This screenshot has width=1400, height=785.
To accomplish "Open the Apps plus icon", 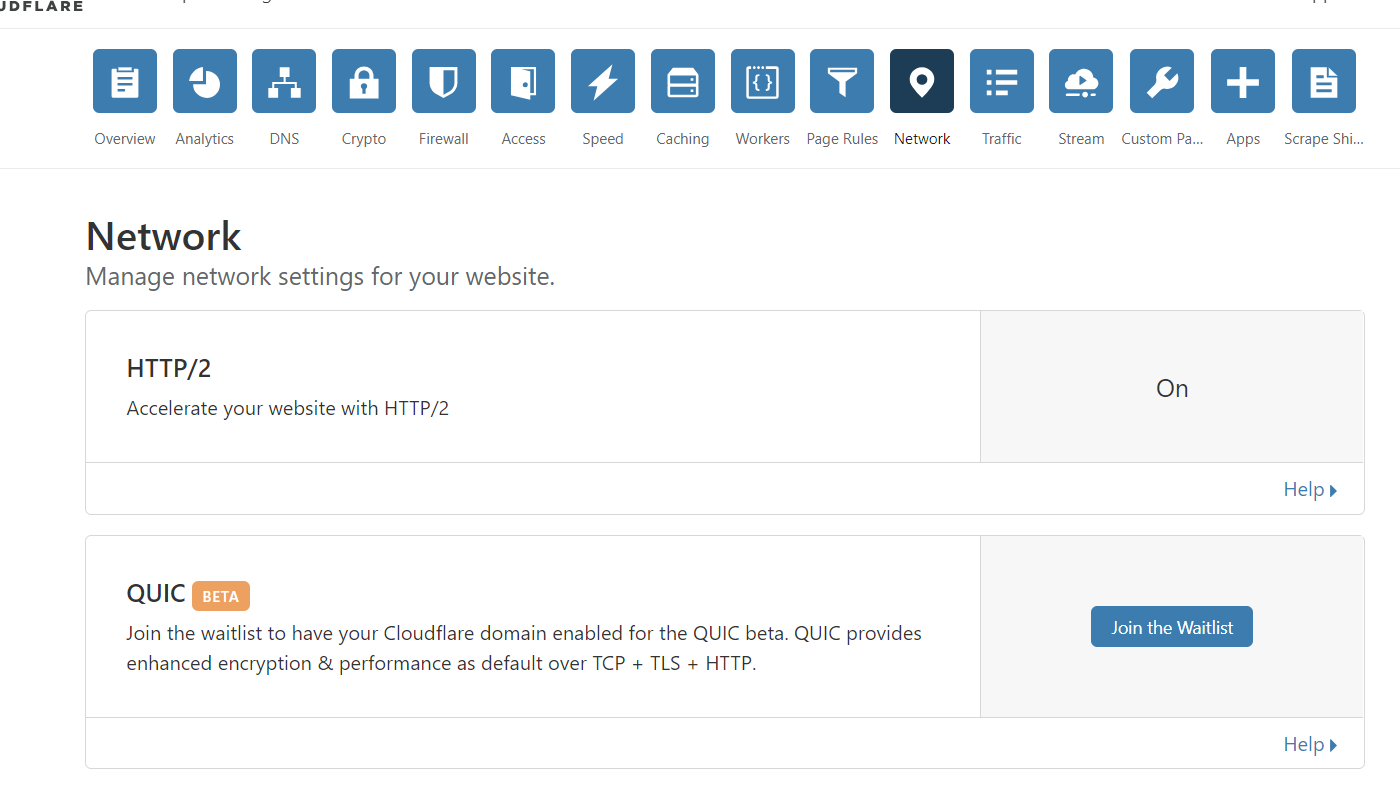I will [x=1243, y=81].
